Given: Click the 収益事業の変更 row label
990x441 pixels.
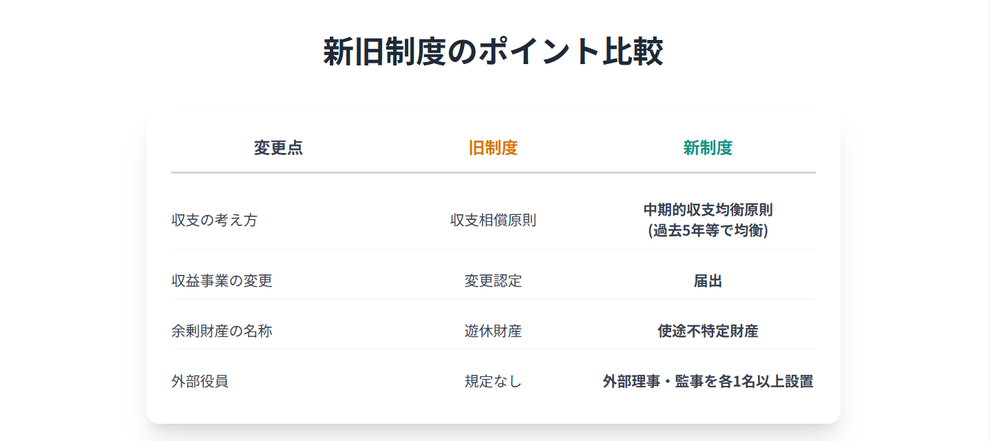Looking at the screenshot, I should point(222,281).
